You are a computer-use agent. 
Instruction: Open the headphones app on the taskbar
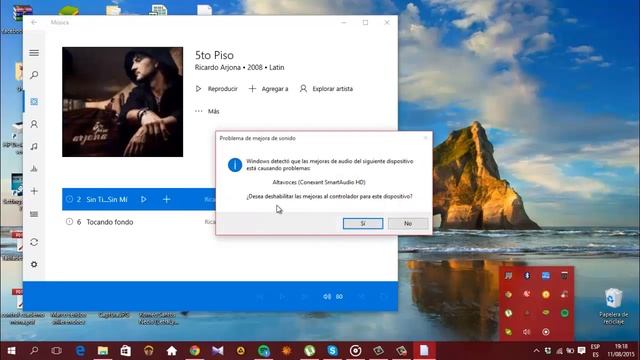click(x=149, y=351)
